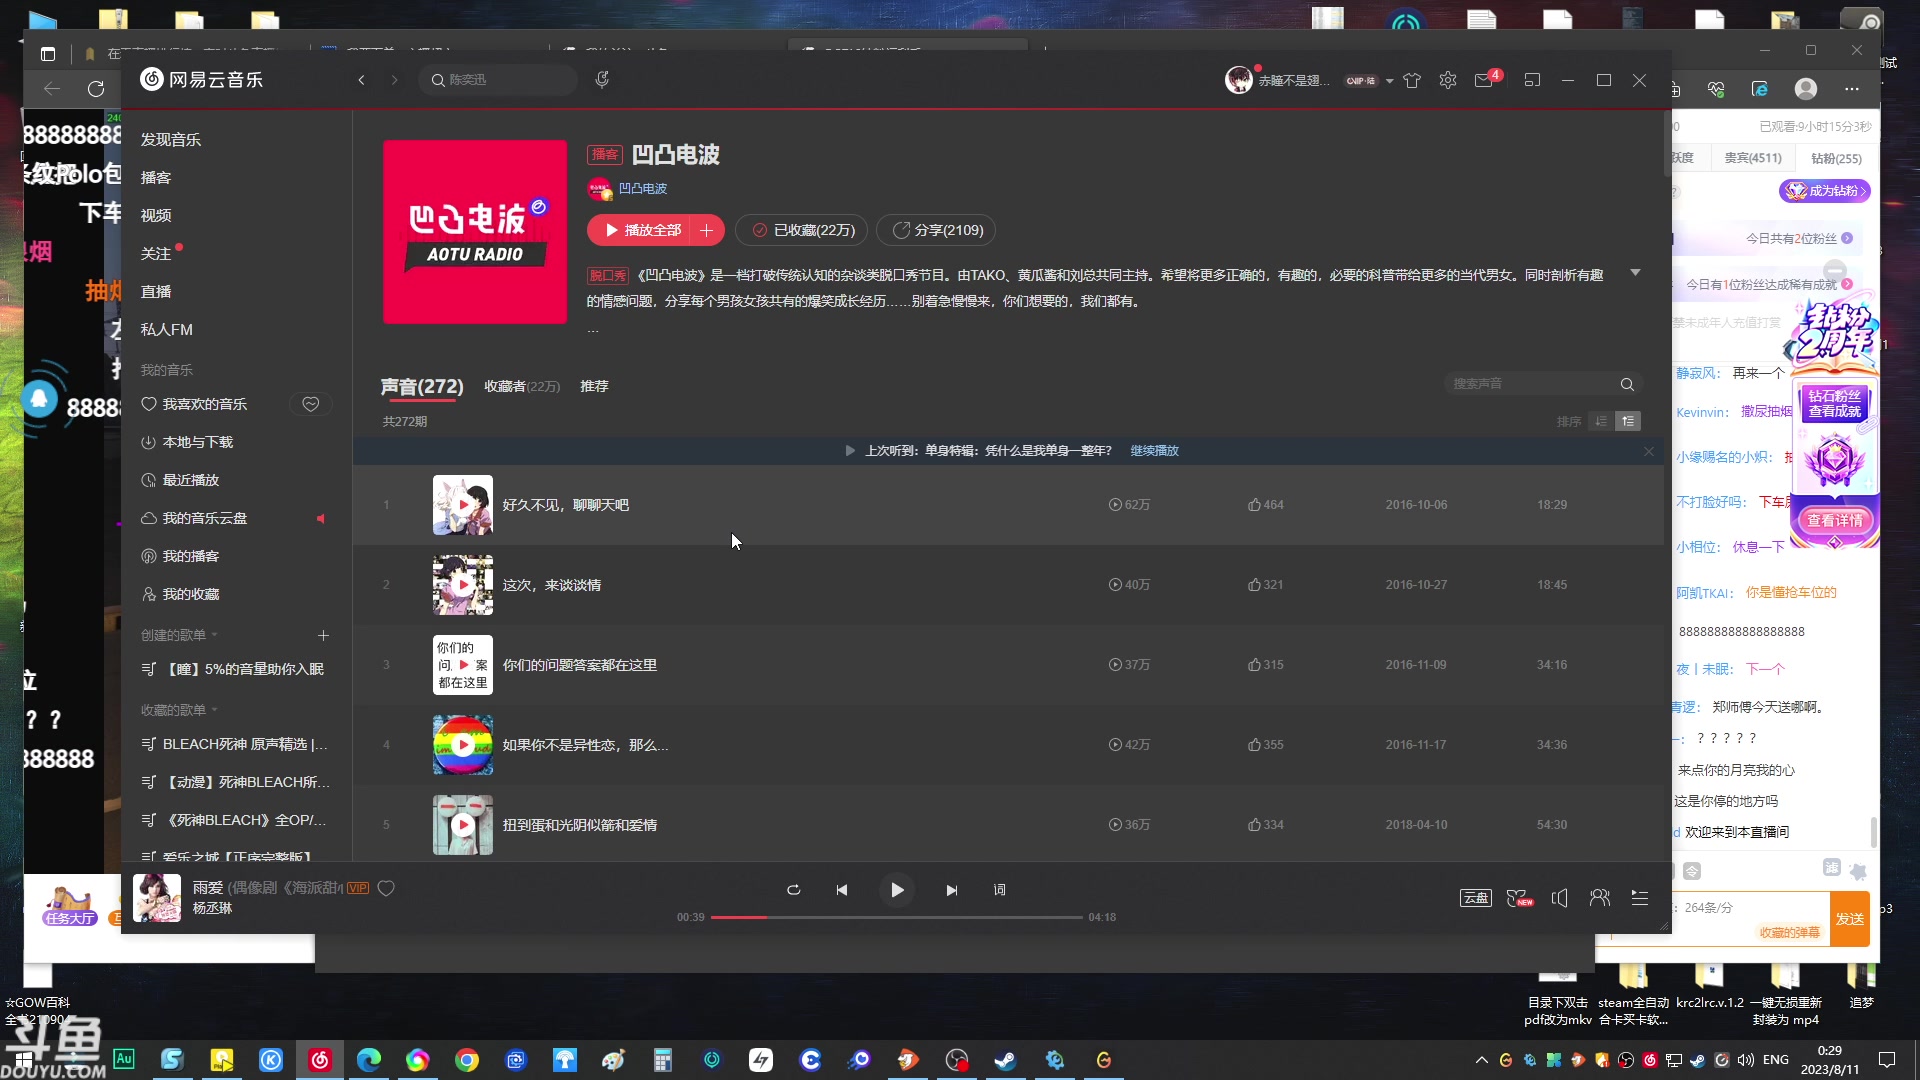Screen dimensions: 1920x1080
Task: Seek within the song progress bar
Action: pos(897,917)
